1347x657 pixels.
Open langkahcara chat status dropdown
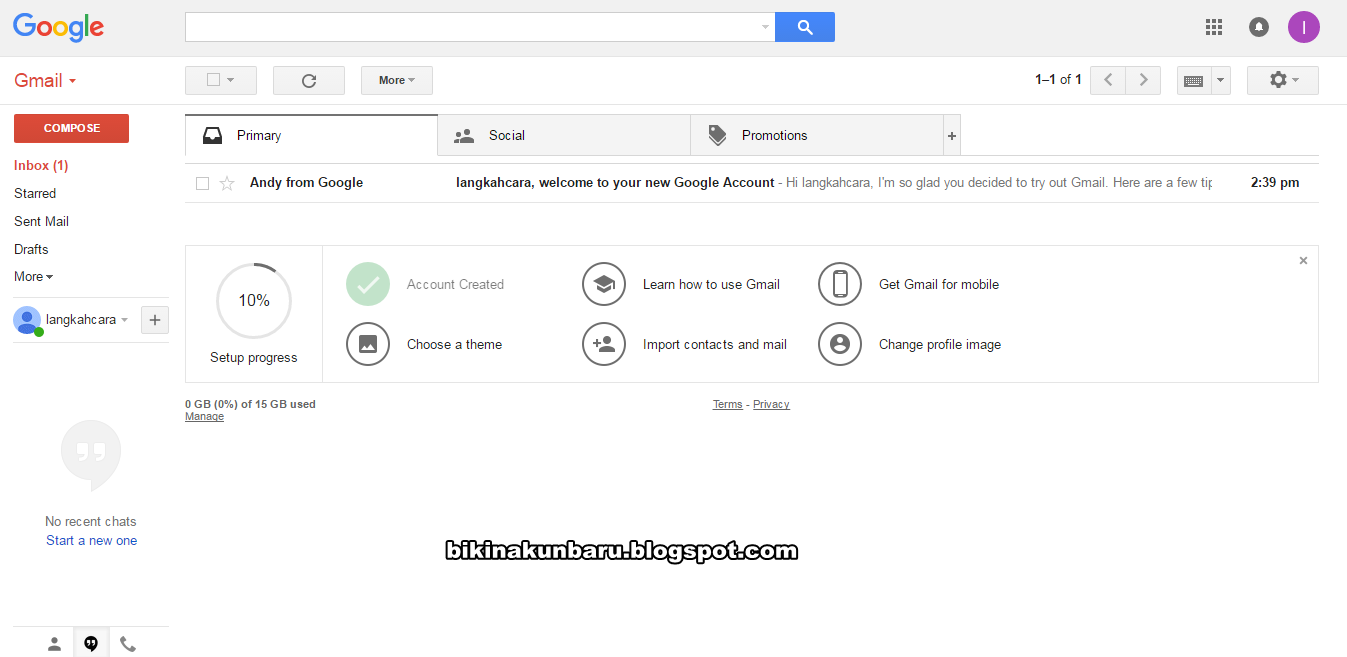pyautogui.click(x=124, y=320)
